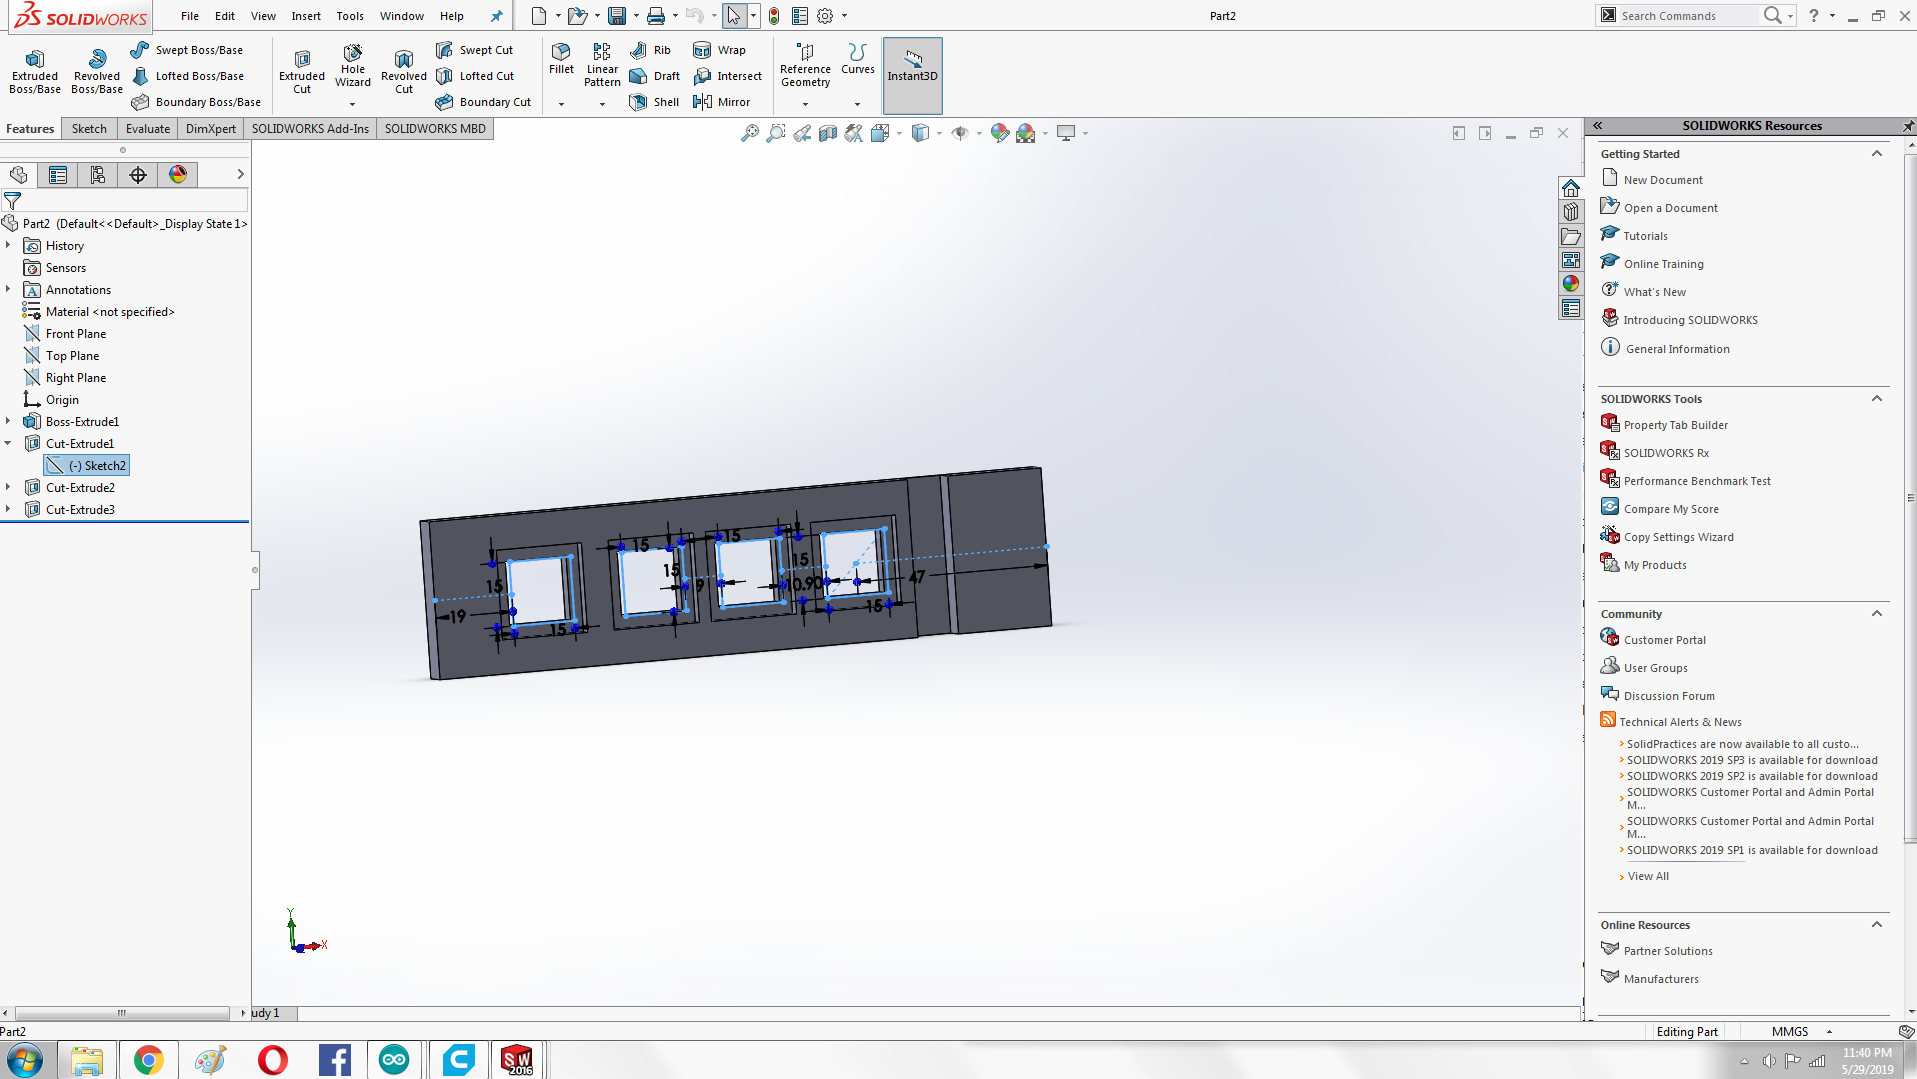This screenshot has width=1917, height=1079.
Task: Open the MMGS unit system selector
Action: [x=1801, y=1032]
